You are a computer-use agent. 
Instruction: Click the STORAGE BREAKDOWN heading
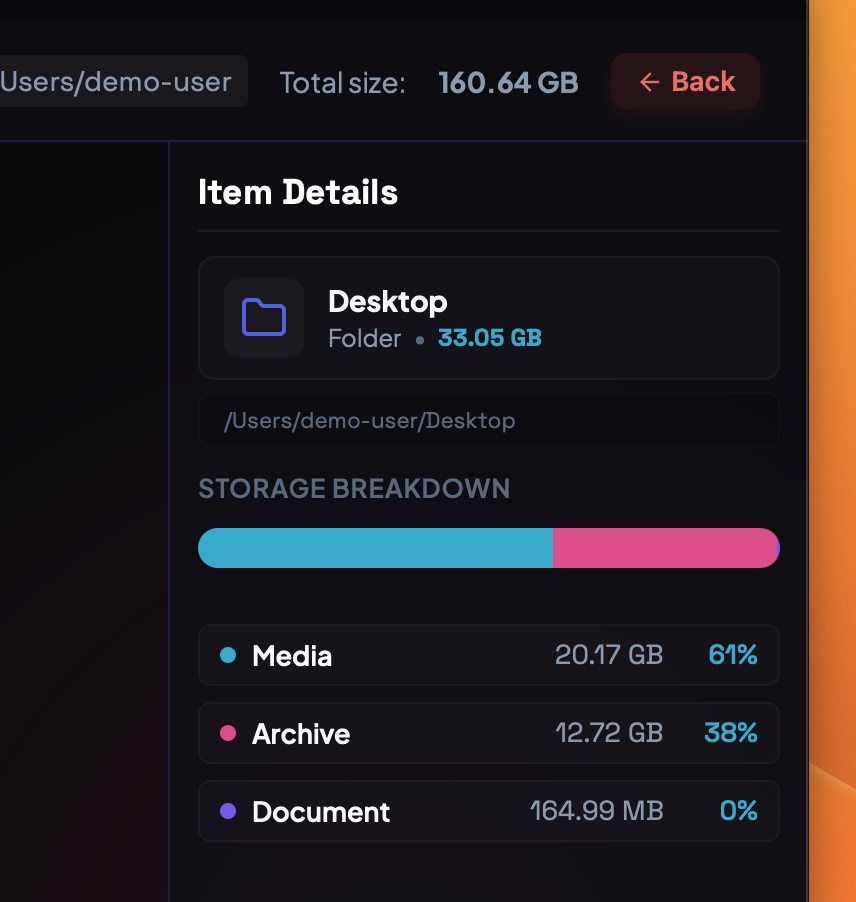[x=354, y=489]
